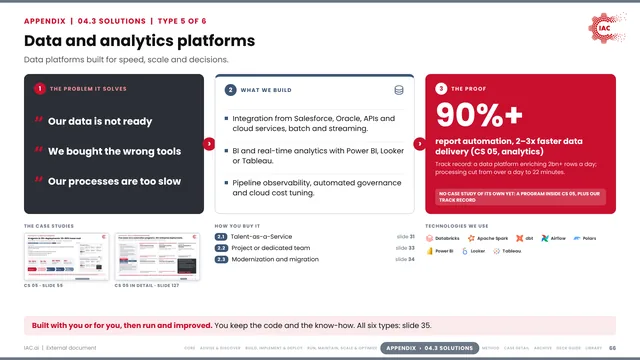The width and height of the screenshot is (640, 360).
Task: Go to the Case Detail footer section
Action: tap(516, 348)
